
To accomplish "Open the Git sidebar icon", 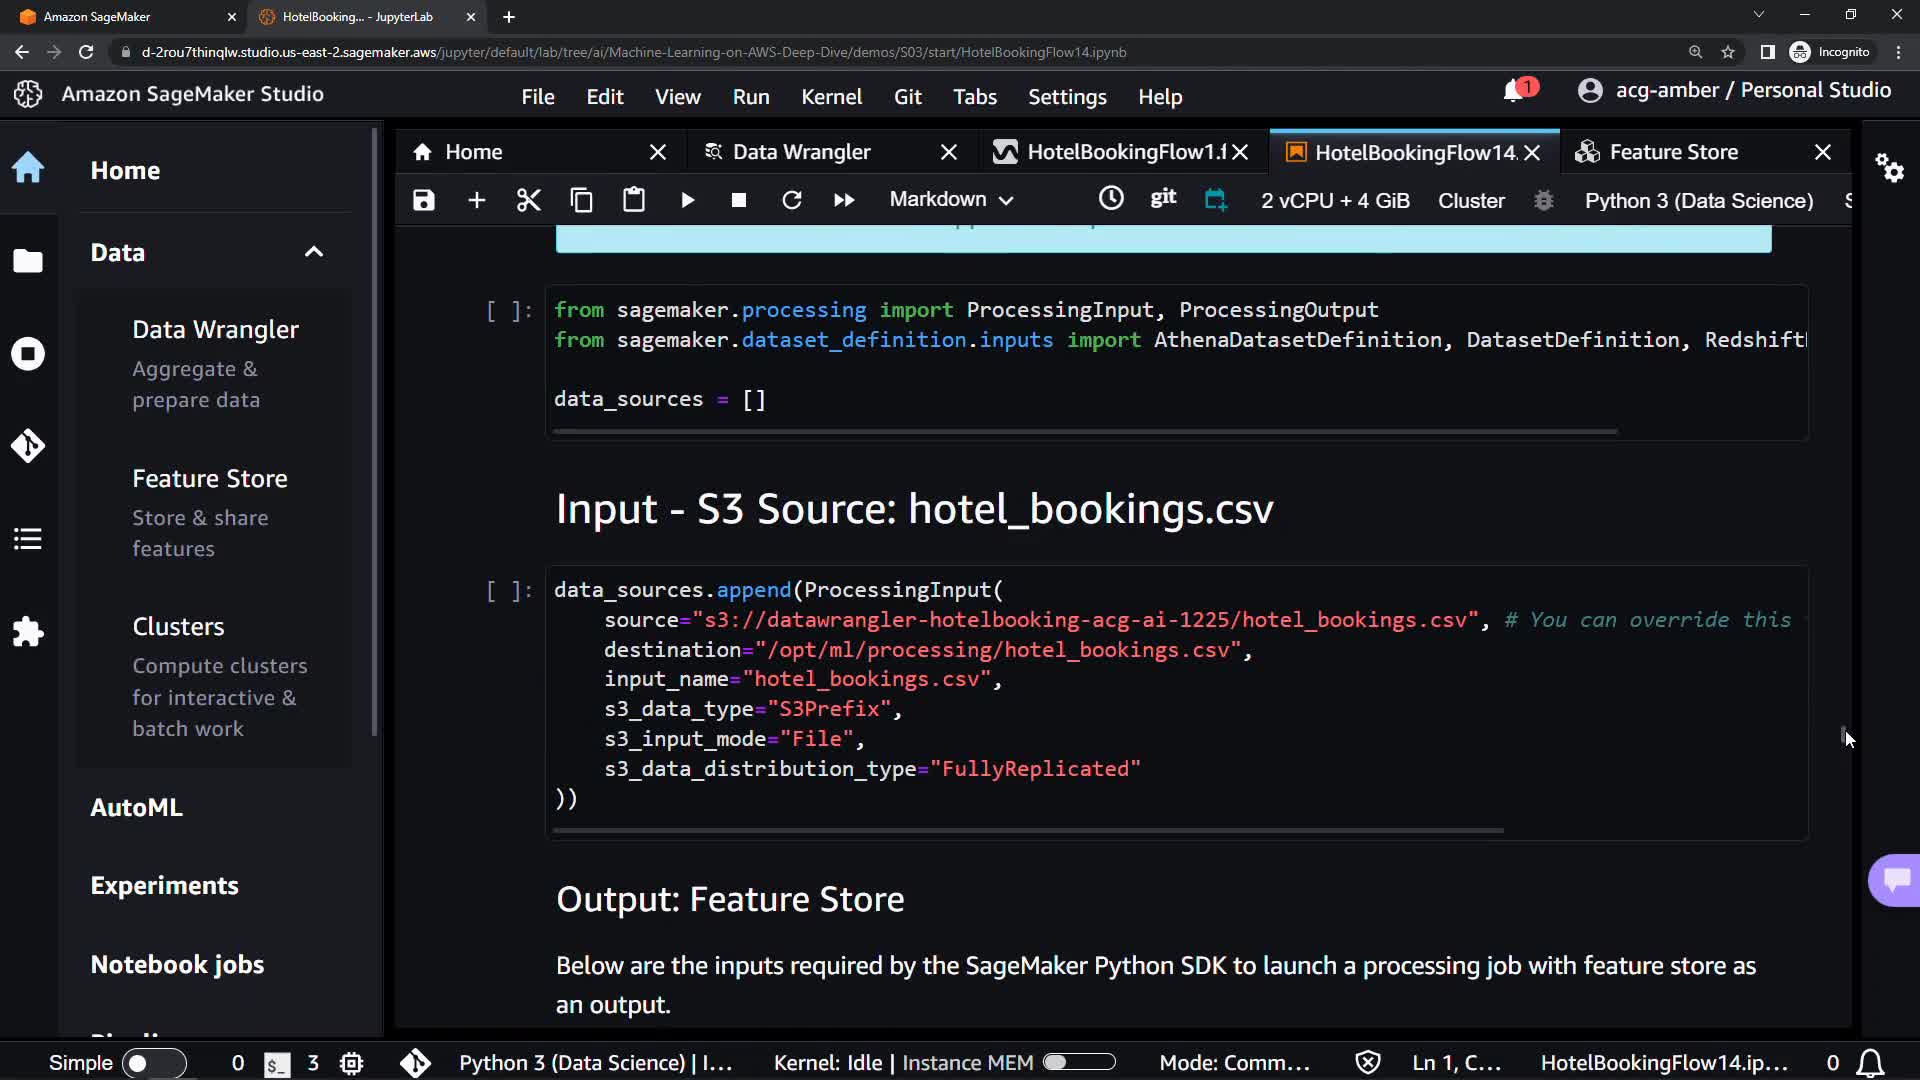I will [x=28, y=446].
